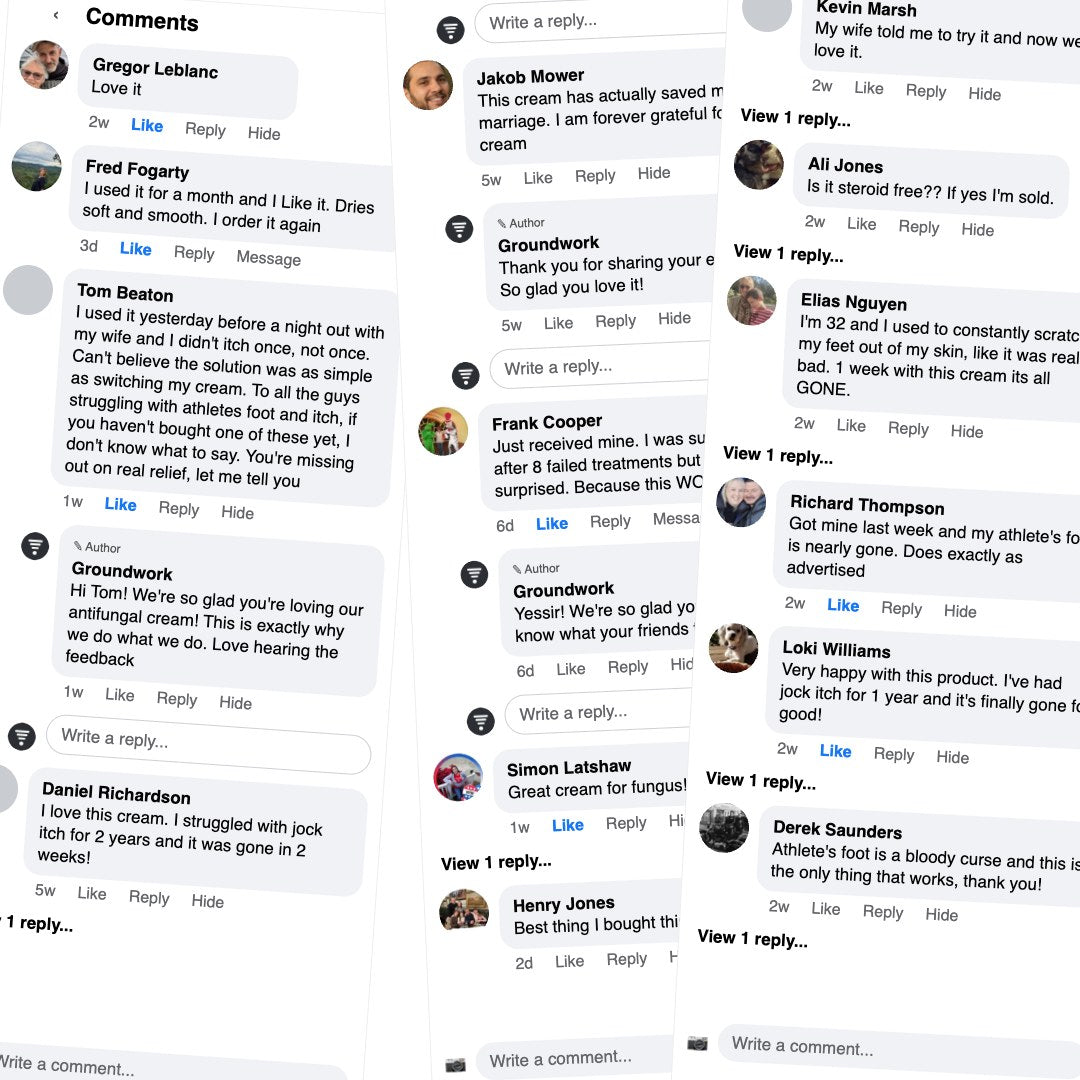Open camera icon in middle comment box
This screenshot has width=1080, height=1080.
[x=455, y=1065]
